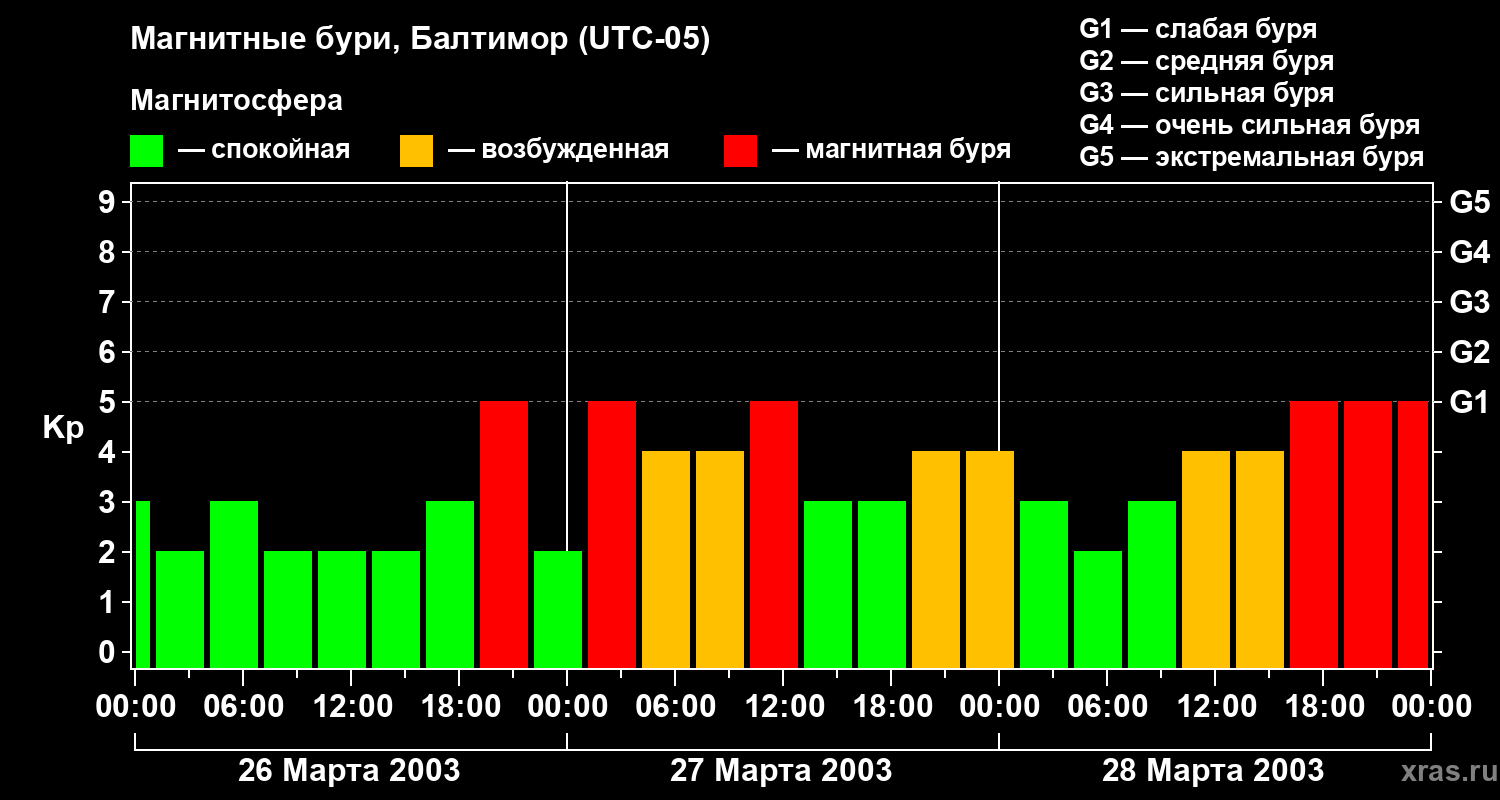Click the orange 'возбужденная' legend swatch

click(x=416, y=151)
